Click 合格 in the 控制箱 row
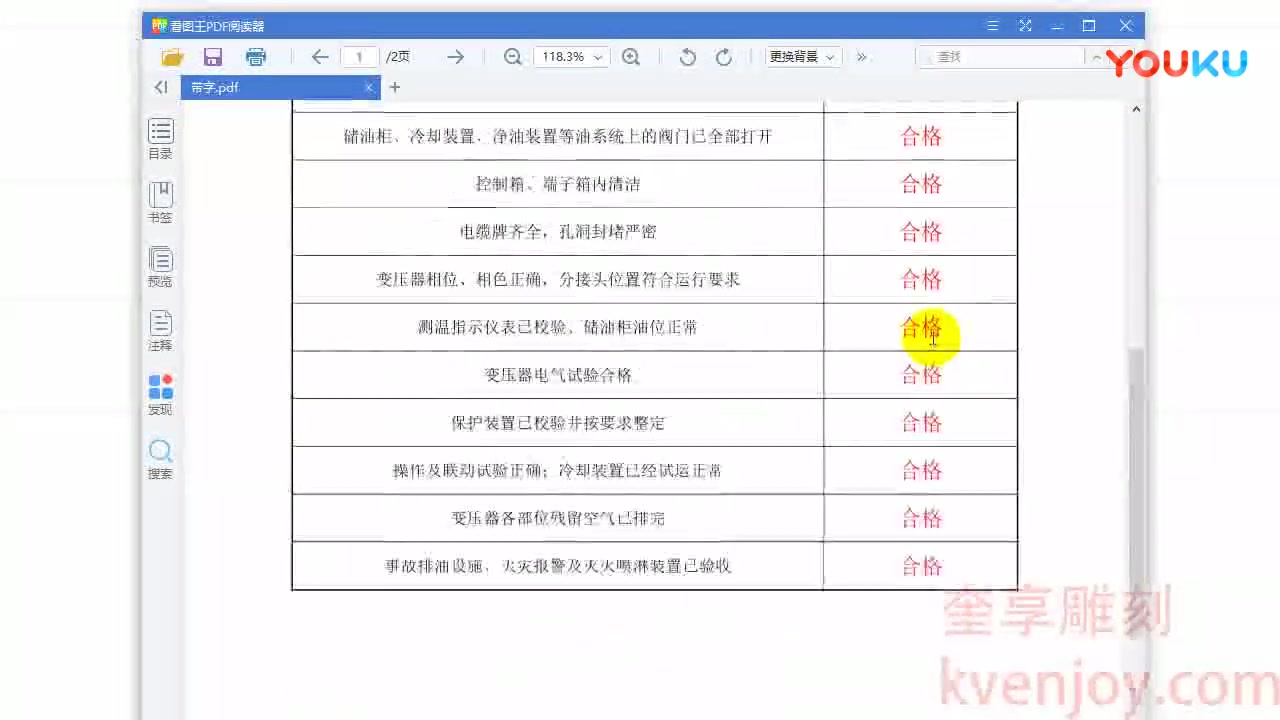Image resolution: width=1280 pixels, height=720 pixels. (921, 184)
